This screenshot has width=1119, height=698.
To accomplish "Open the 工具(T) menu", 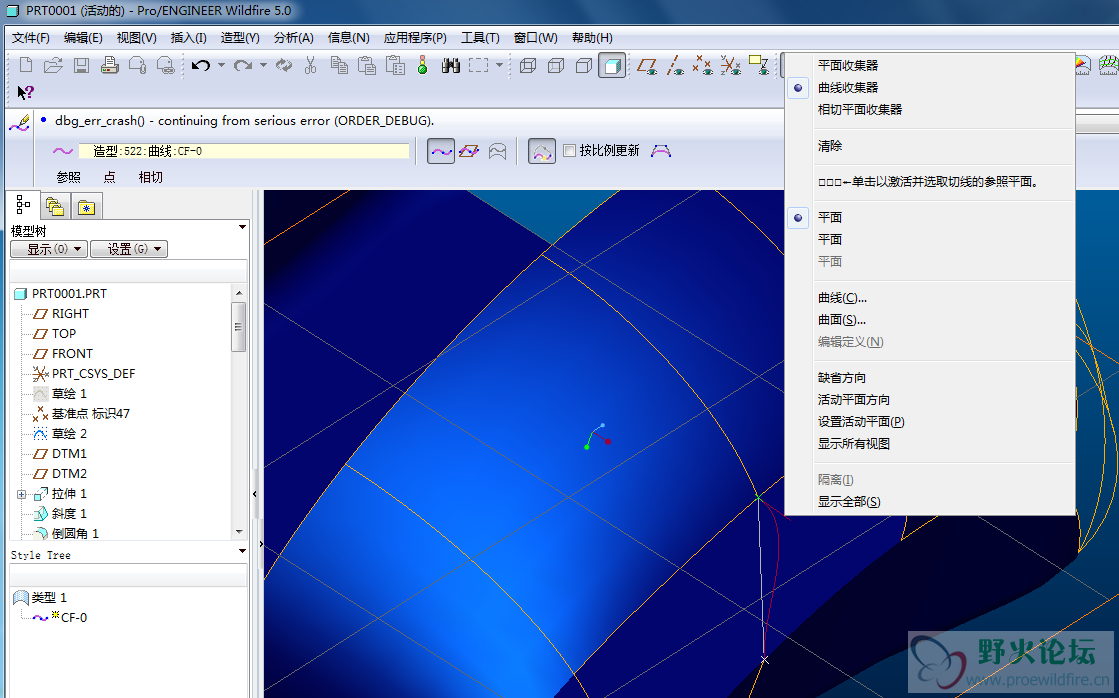I will click(x=480, y=38).
